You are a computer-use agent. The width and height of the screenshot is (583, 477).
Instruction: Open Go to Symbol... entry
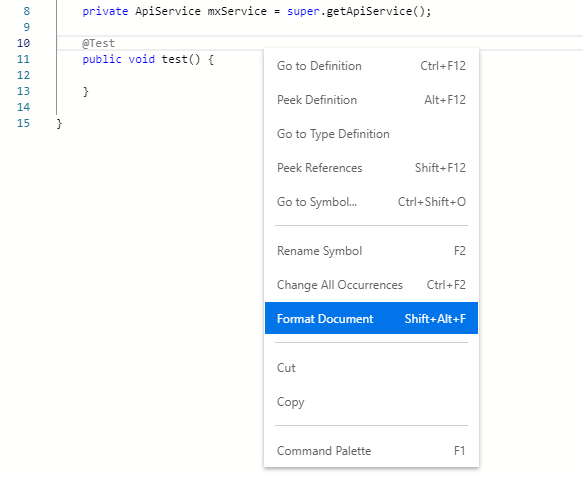click(x=371, y=202)
